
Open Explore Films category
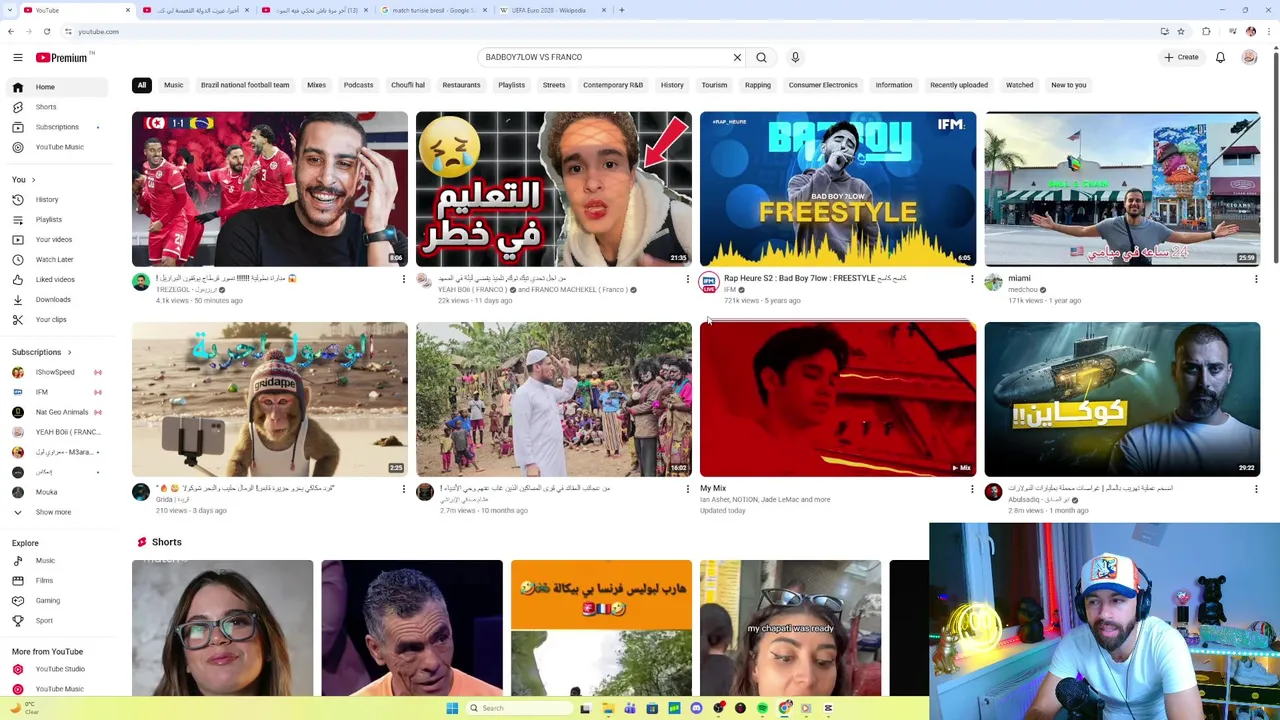click(x=55, y=581)
